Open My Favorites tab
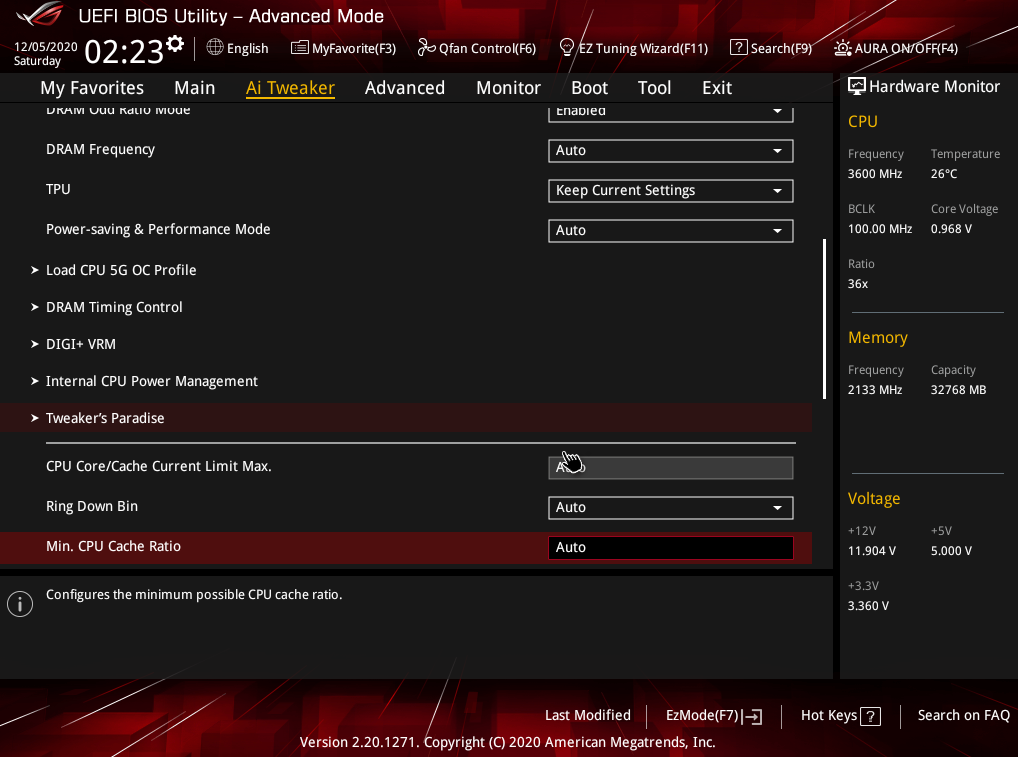Viewport: 1018px width, 757px height. 92,88
